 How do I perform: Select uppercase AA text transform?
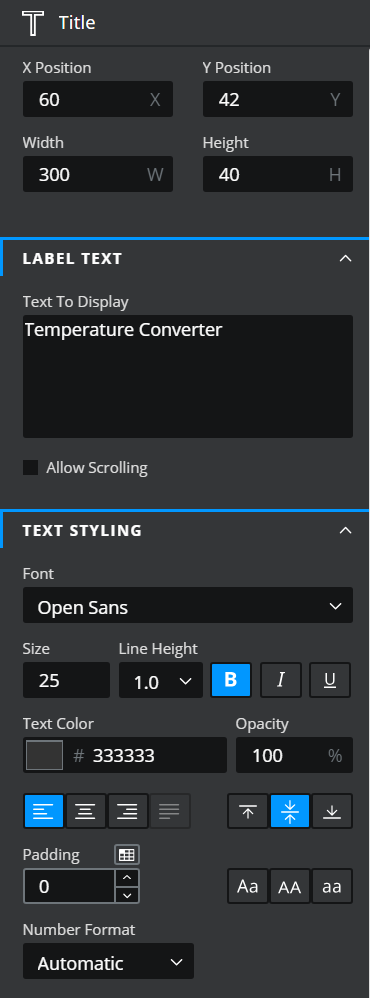[x=290, y=886]
